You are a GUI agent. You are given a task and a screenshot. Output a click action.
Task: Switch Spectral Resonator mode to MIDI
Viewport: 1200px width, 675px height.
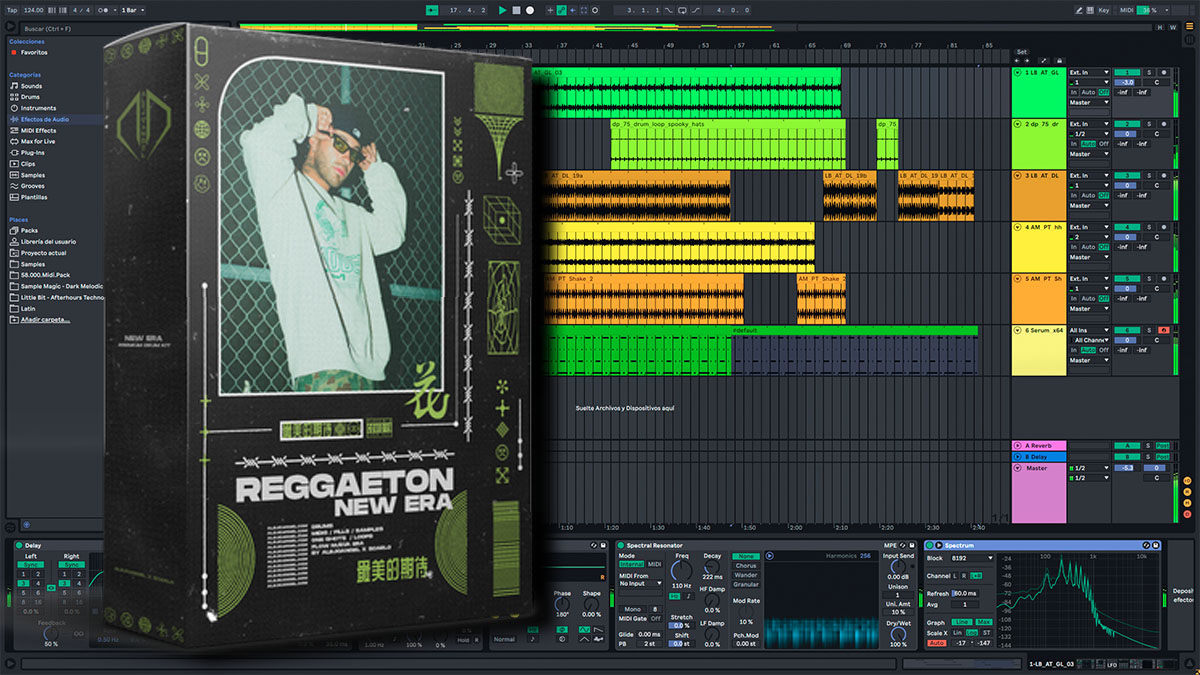(654, 565)
